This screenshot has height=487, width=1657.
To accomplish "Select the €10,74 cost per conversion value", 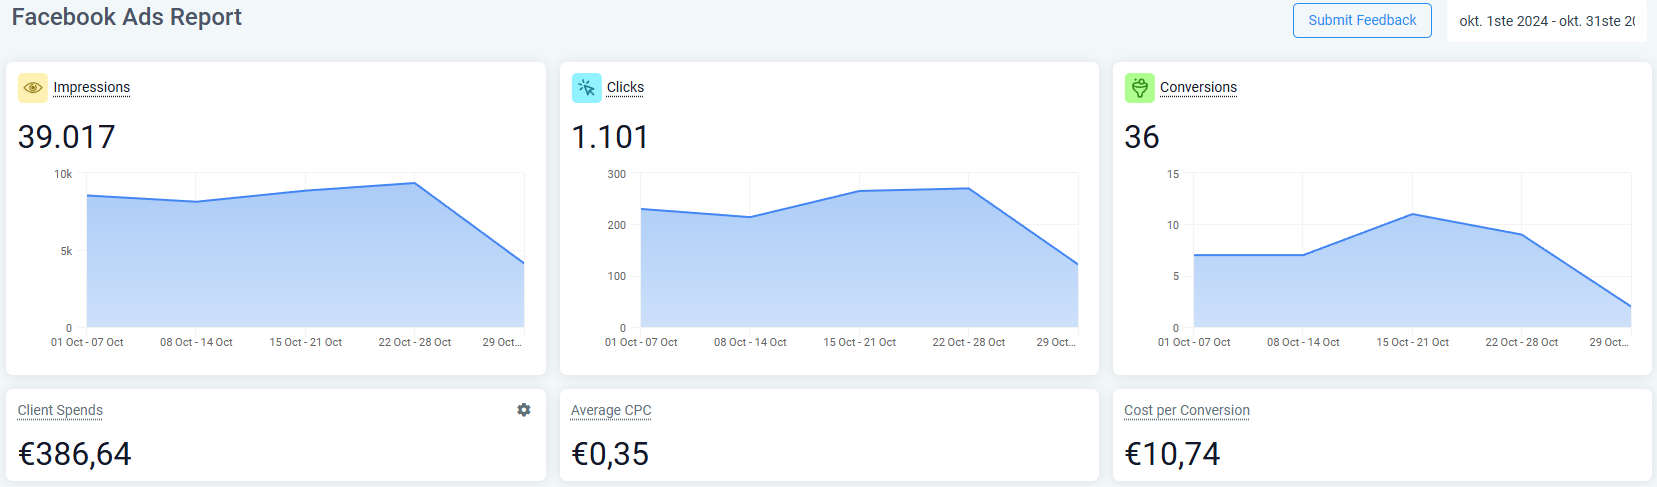I will 1172,454.
